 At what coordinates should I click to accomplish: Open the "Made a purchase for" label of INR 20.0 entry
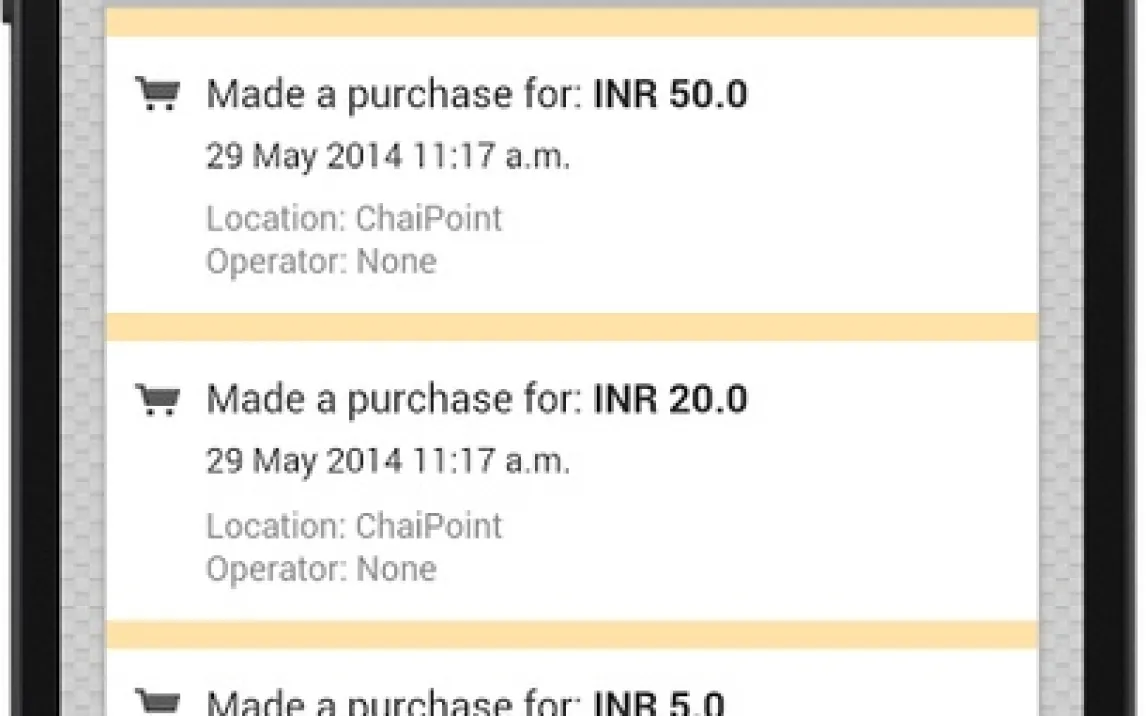[394, 400]
